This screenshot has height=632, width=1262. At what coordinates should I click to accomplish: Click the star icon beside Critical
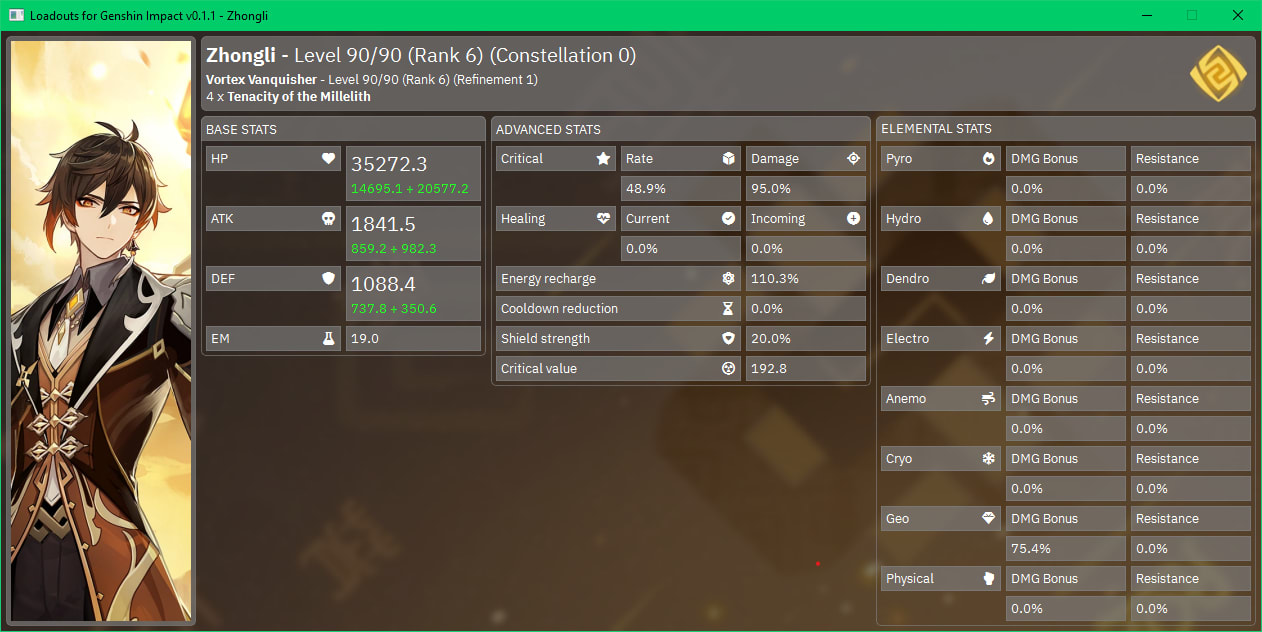603,159
